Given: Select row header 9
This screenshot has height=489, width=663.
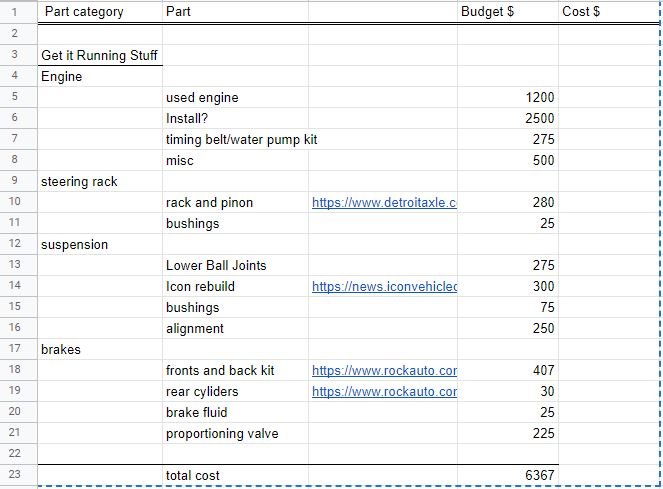Looking at the screenshot, I should point(19,181).
